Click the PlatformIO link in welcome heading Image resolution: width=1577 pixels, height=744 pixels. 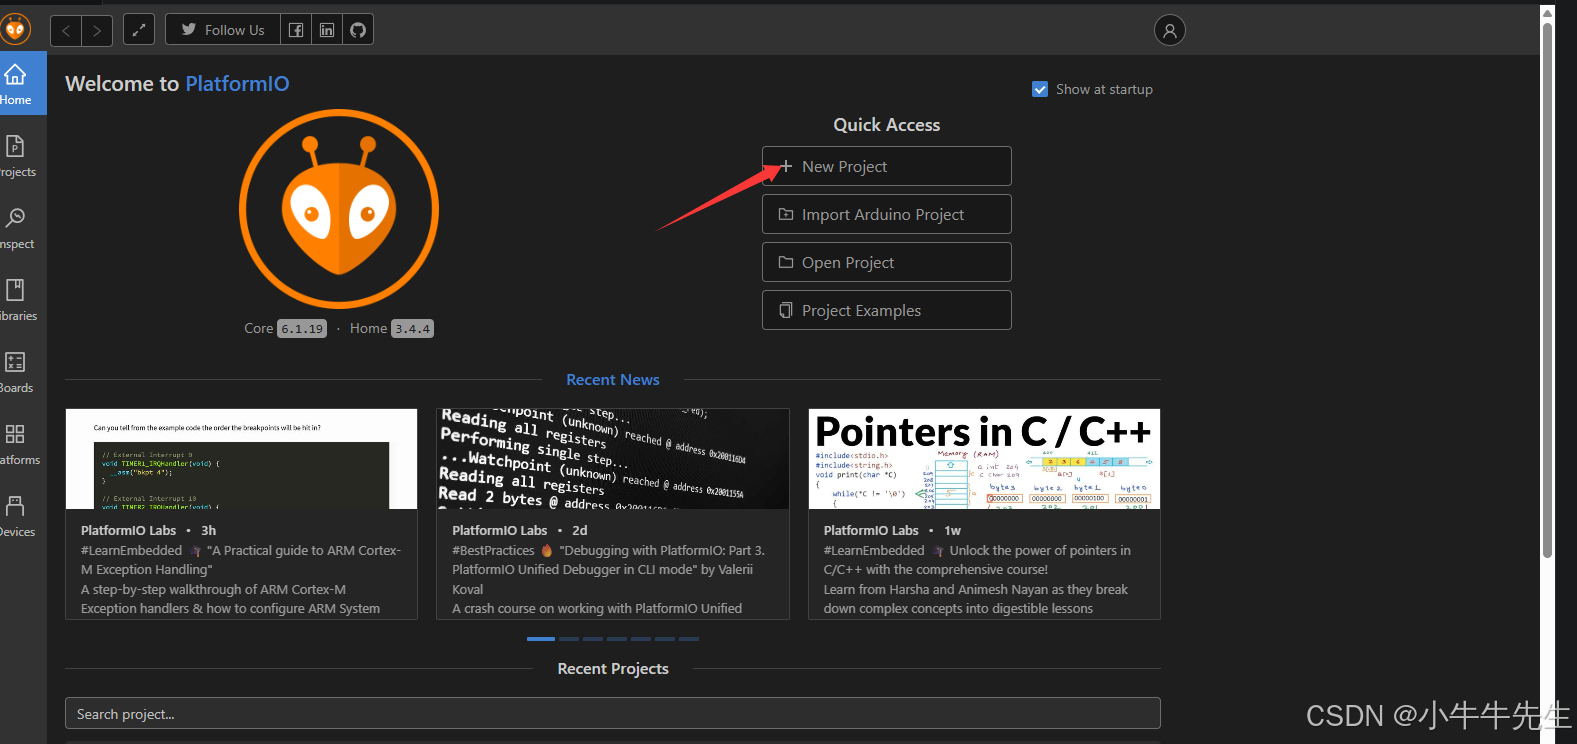click(237, 84)
